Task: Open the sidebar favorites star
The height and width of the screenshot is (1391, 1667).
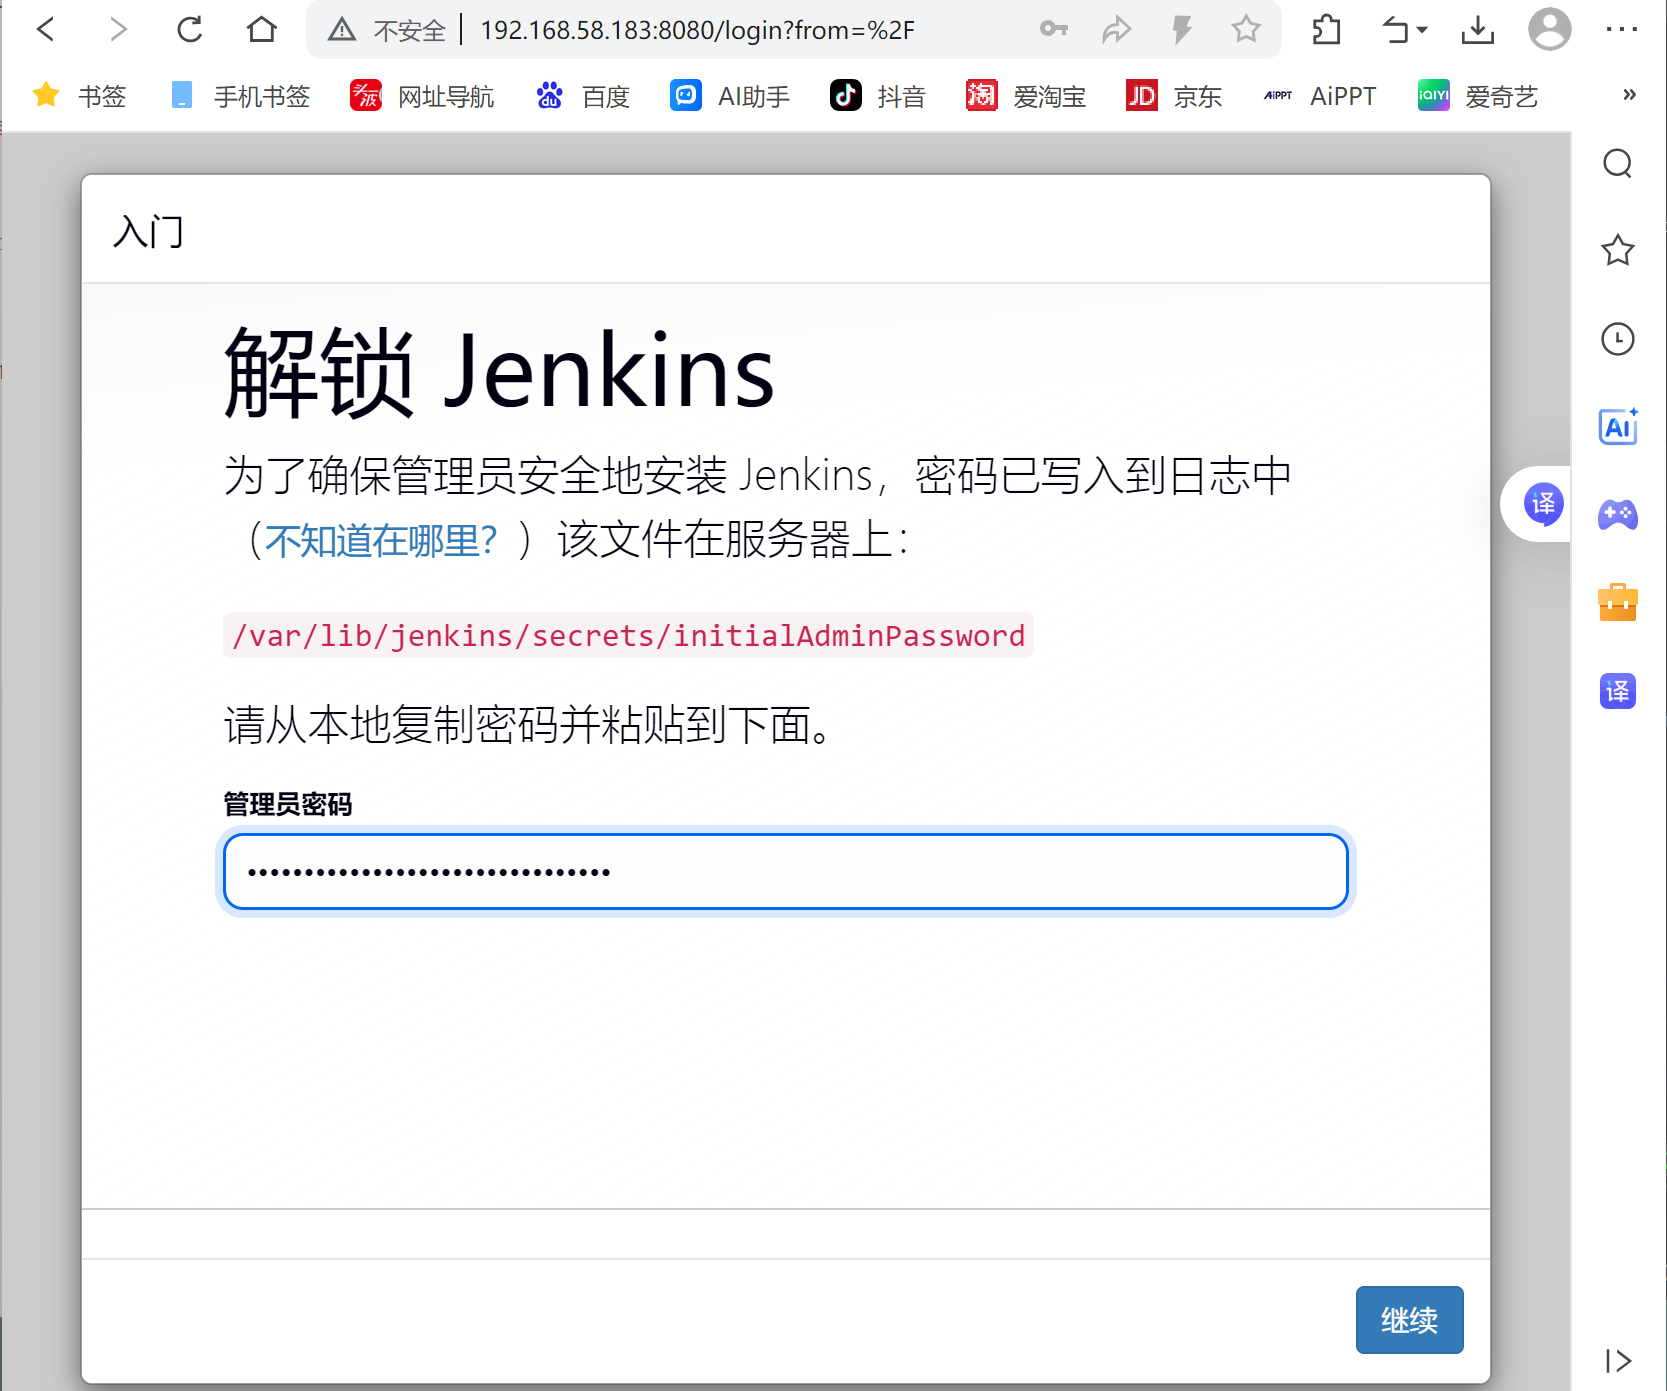Action: coord(1617,250)
